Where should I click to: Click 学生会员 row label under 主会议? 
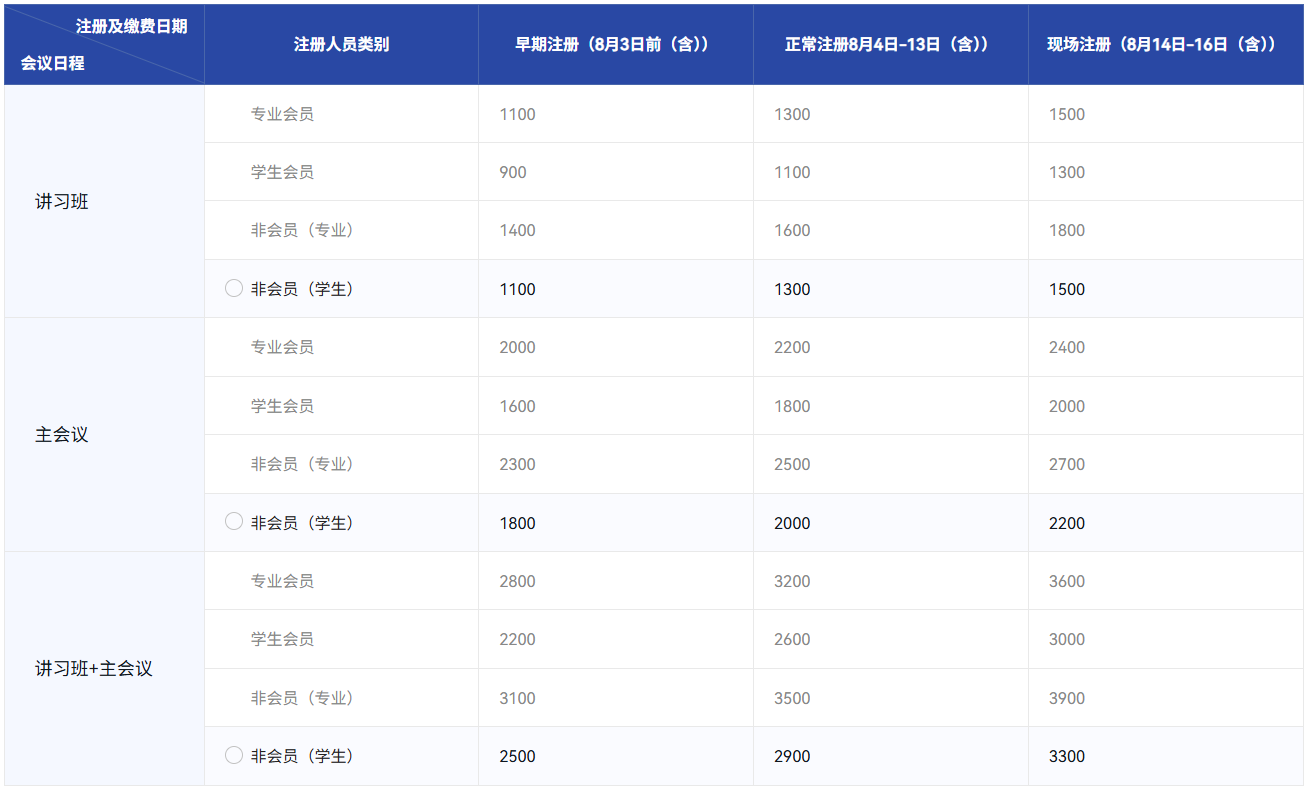(282, 406)
